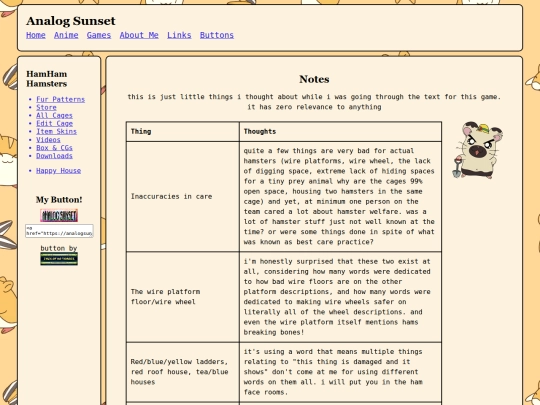Click the My Button! heading

(59, 200)
